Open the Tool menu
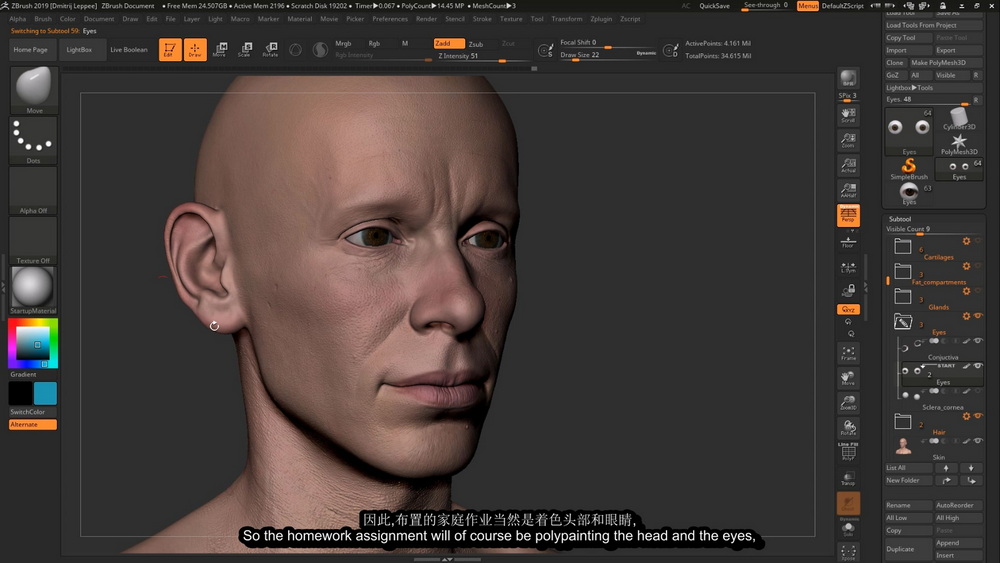 (x=537, y=18)
